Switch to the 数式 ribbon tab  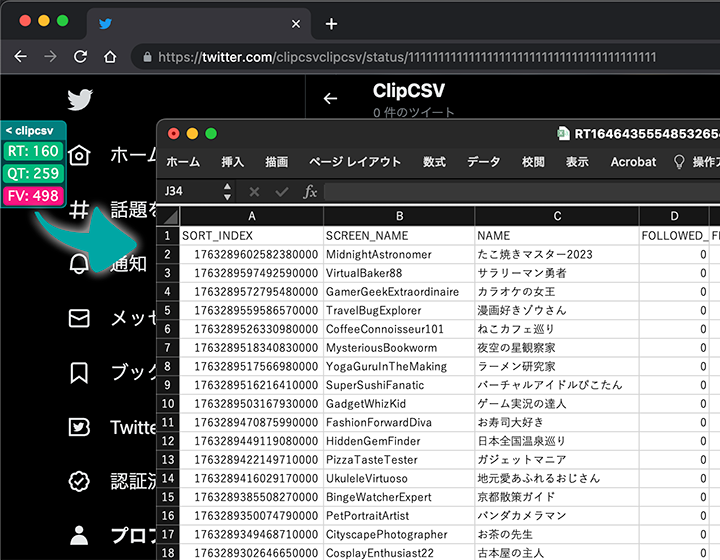(x=434, y=162)
